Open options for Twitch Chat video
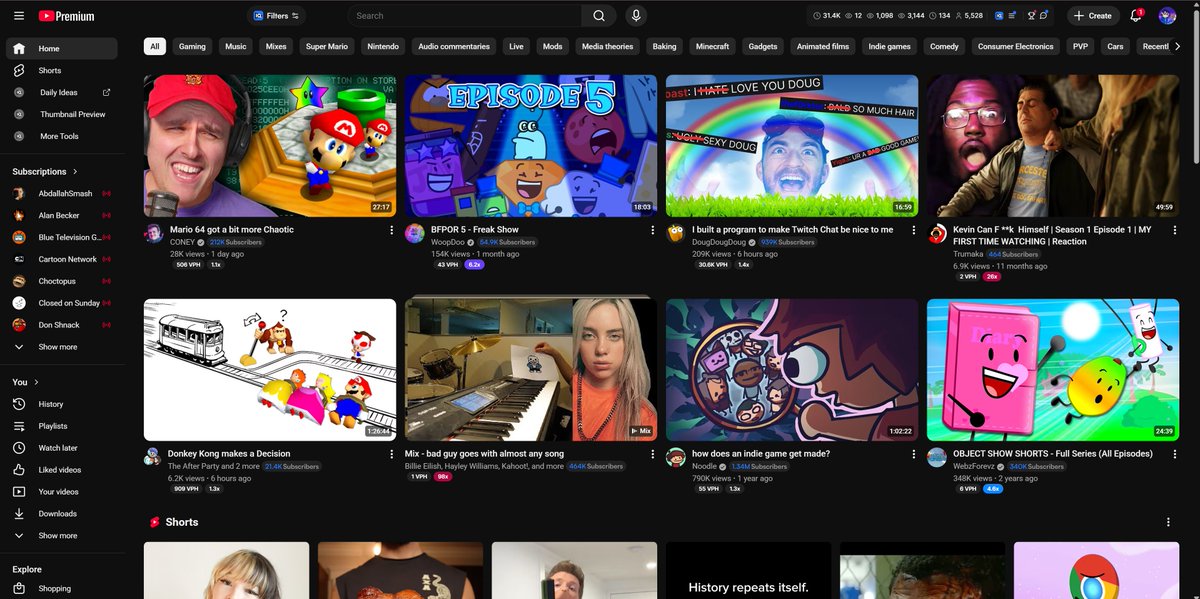This screenshot has height=599, width=1200. pos(913,230)
